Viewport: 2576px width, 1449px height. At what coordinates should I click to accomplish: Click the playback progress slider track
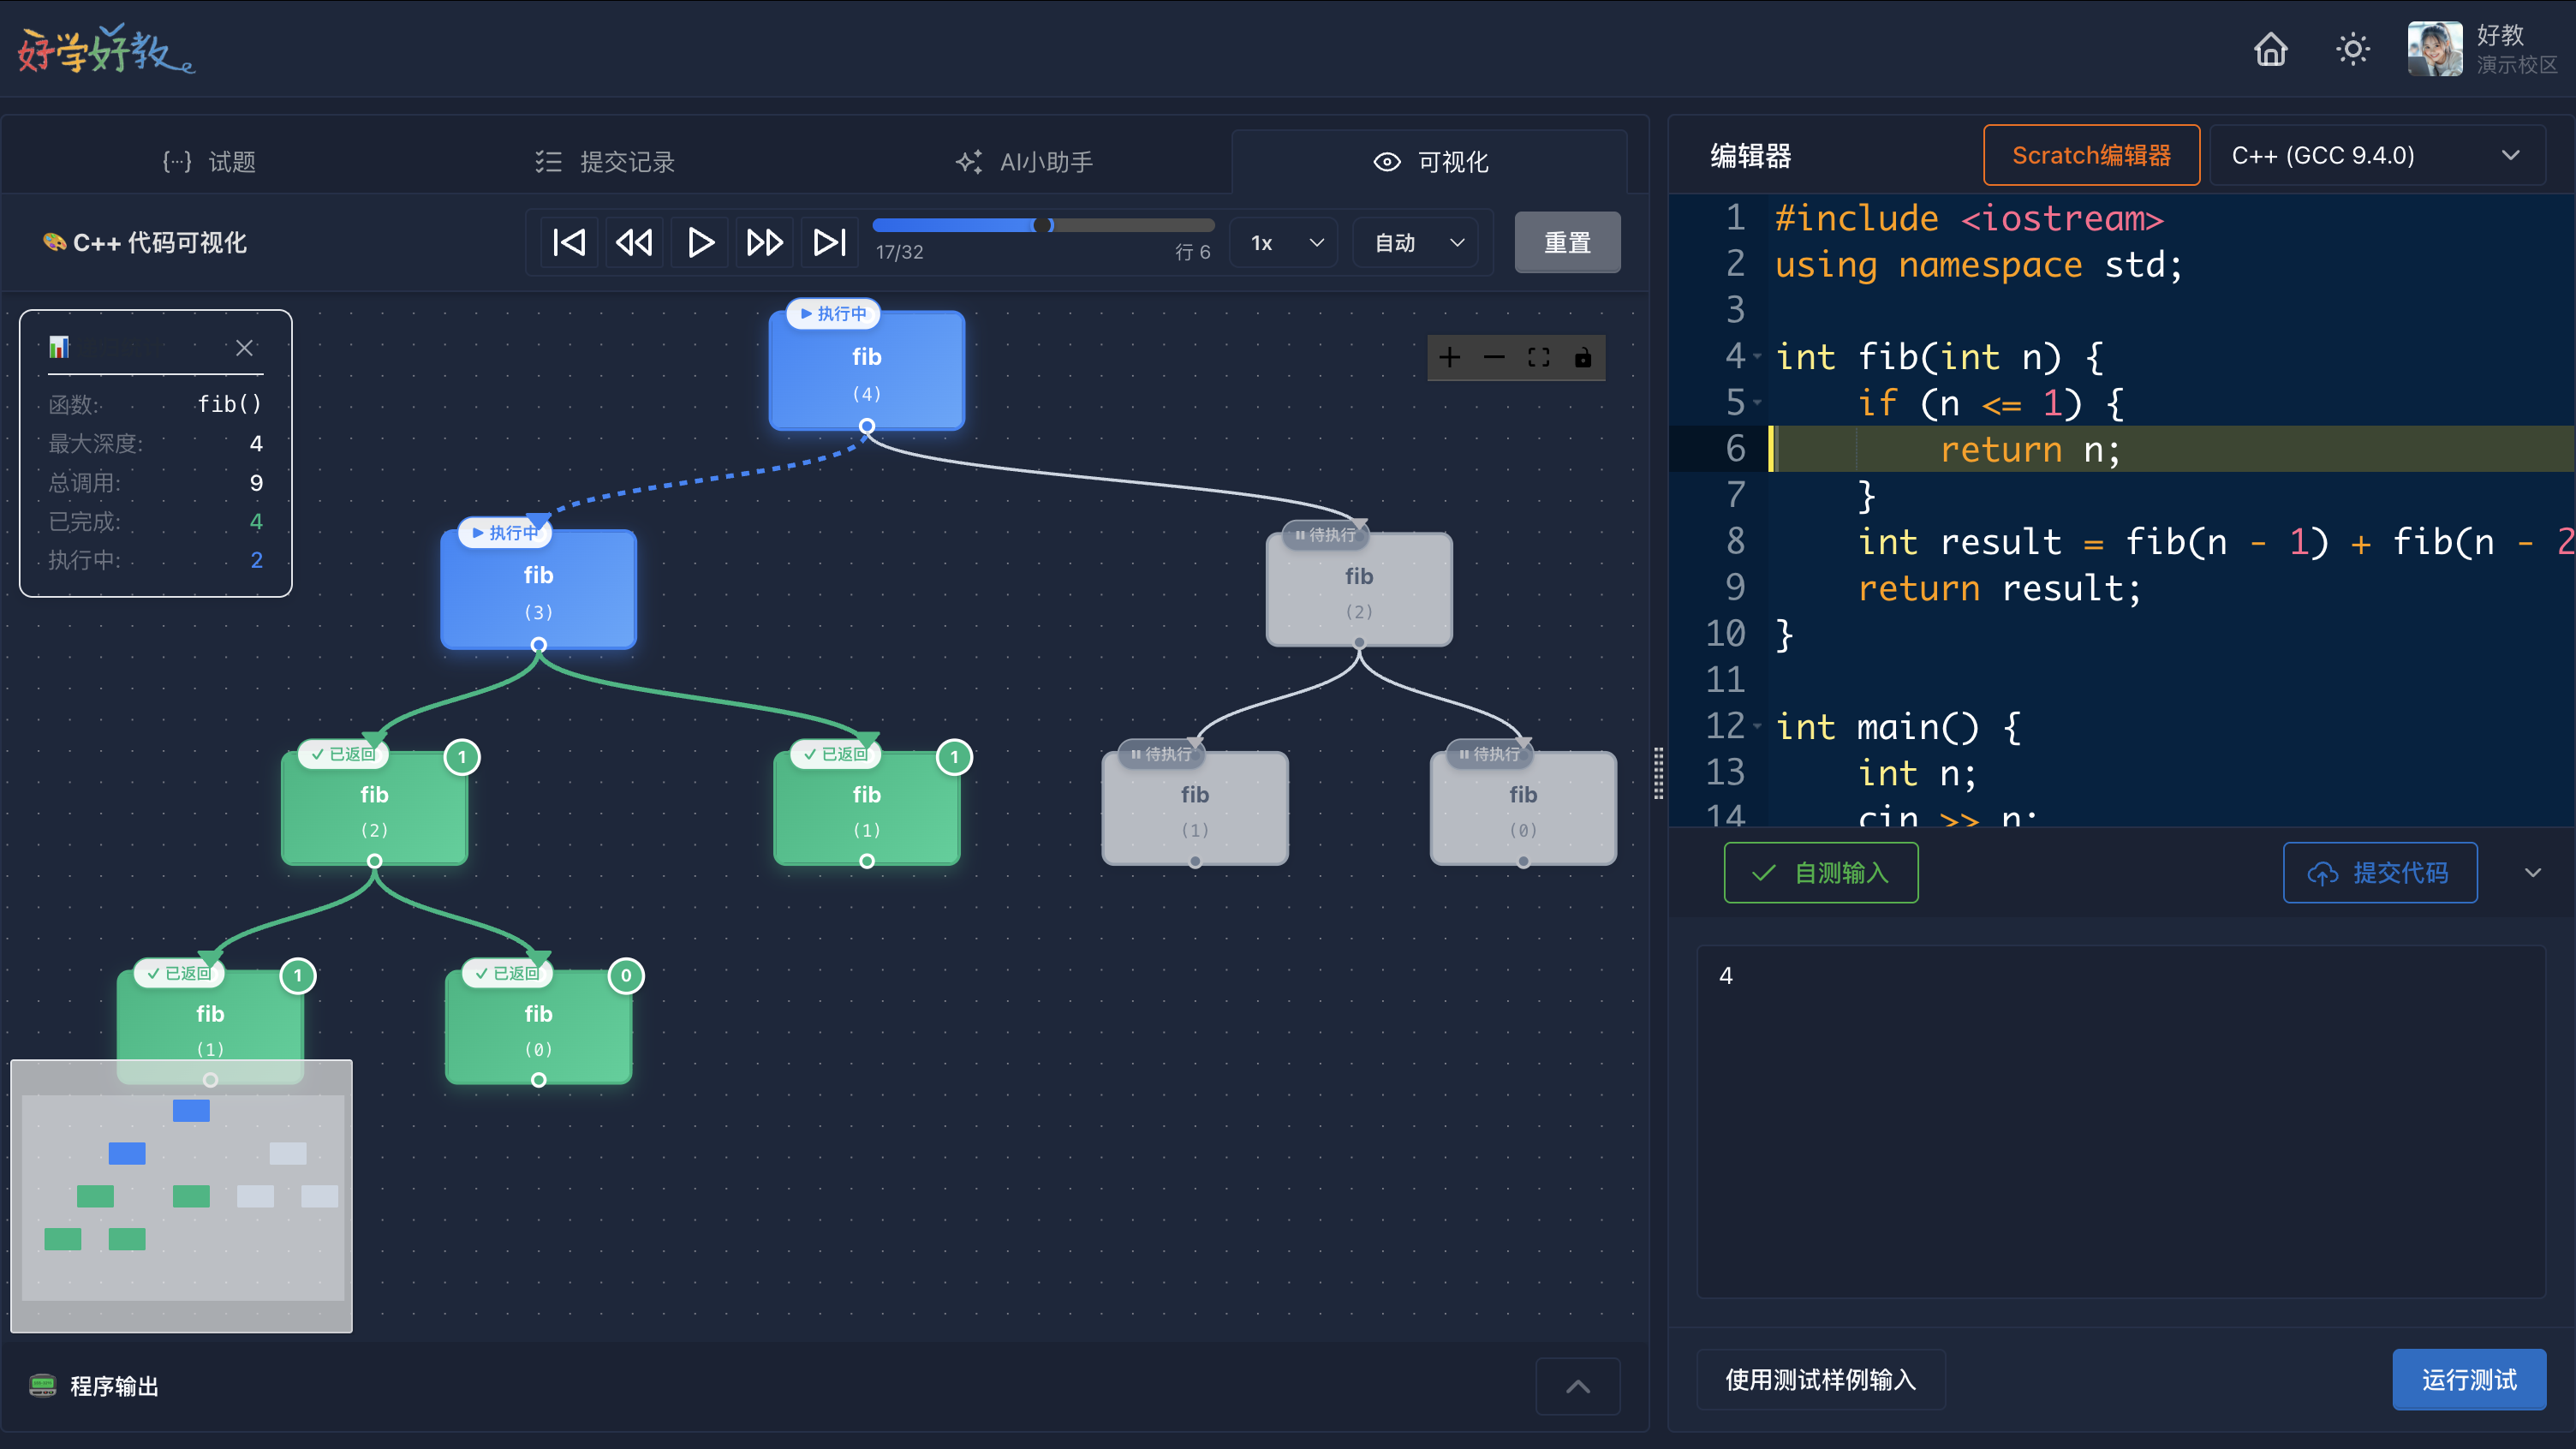pos(1130,226)
